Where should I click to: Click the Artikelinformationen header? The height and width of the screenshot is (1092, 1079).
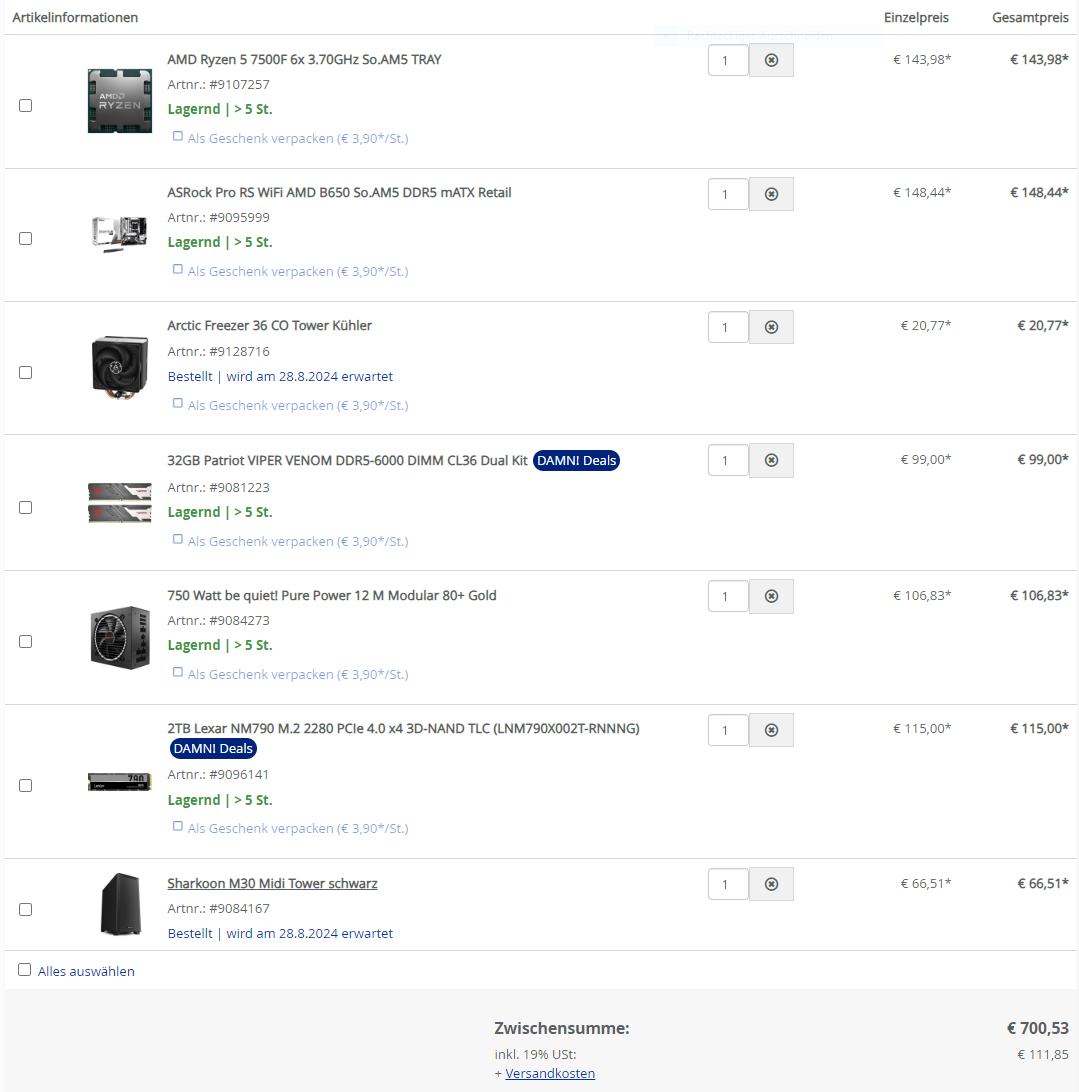[x=75, y=17]
